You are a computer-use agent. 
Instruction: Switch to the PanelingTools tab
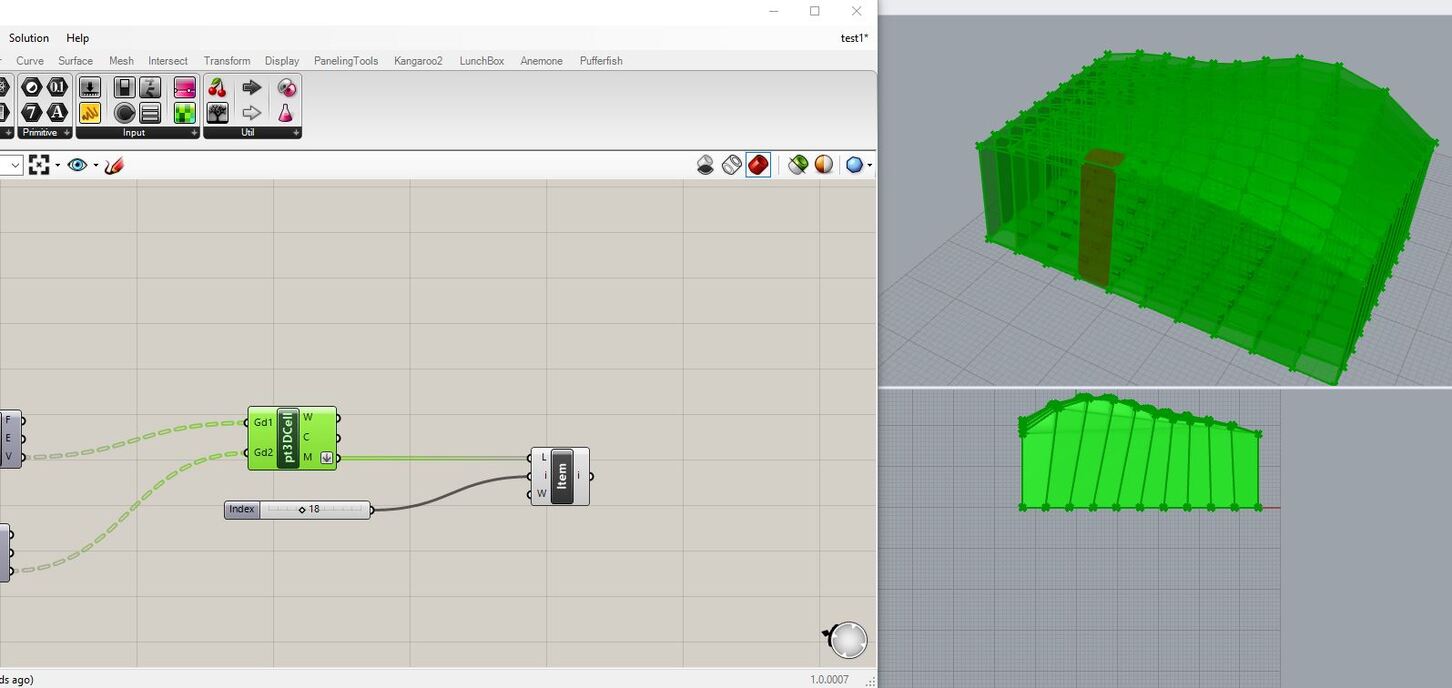[345, 61]
